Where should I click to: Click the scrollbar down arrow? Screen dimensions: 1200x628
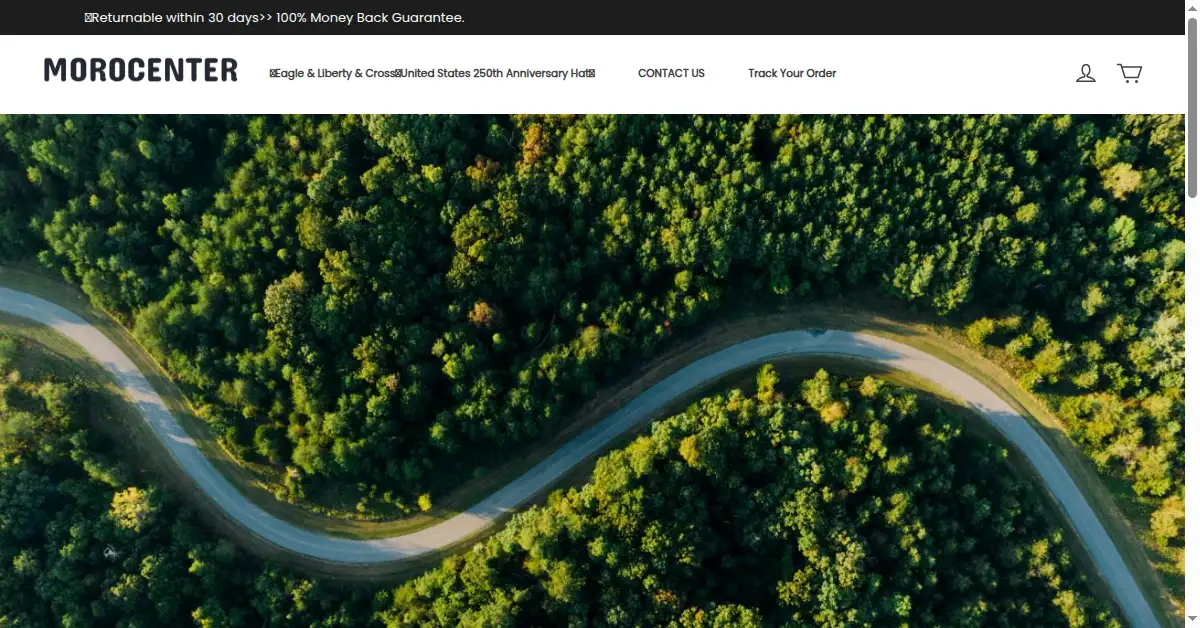1192,621
